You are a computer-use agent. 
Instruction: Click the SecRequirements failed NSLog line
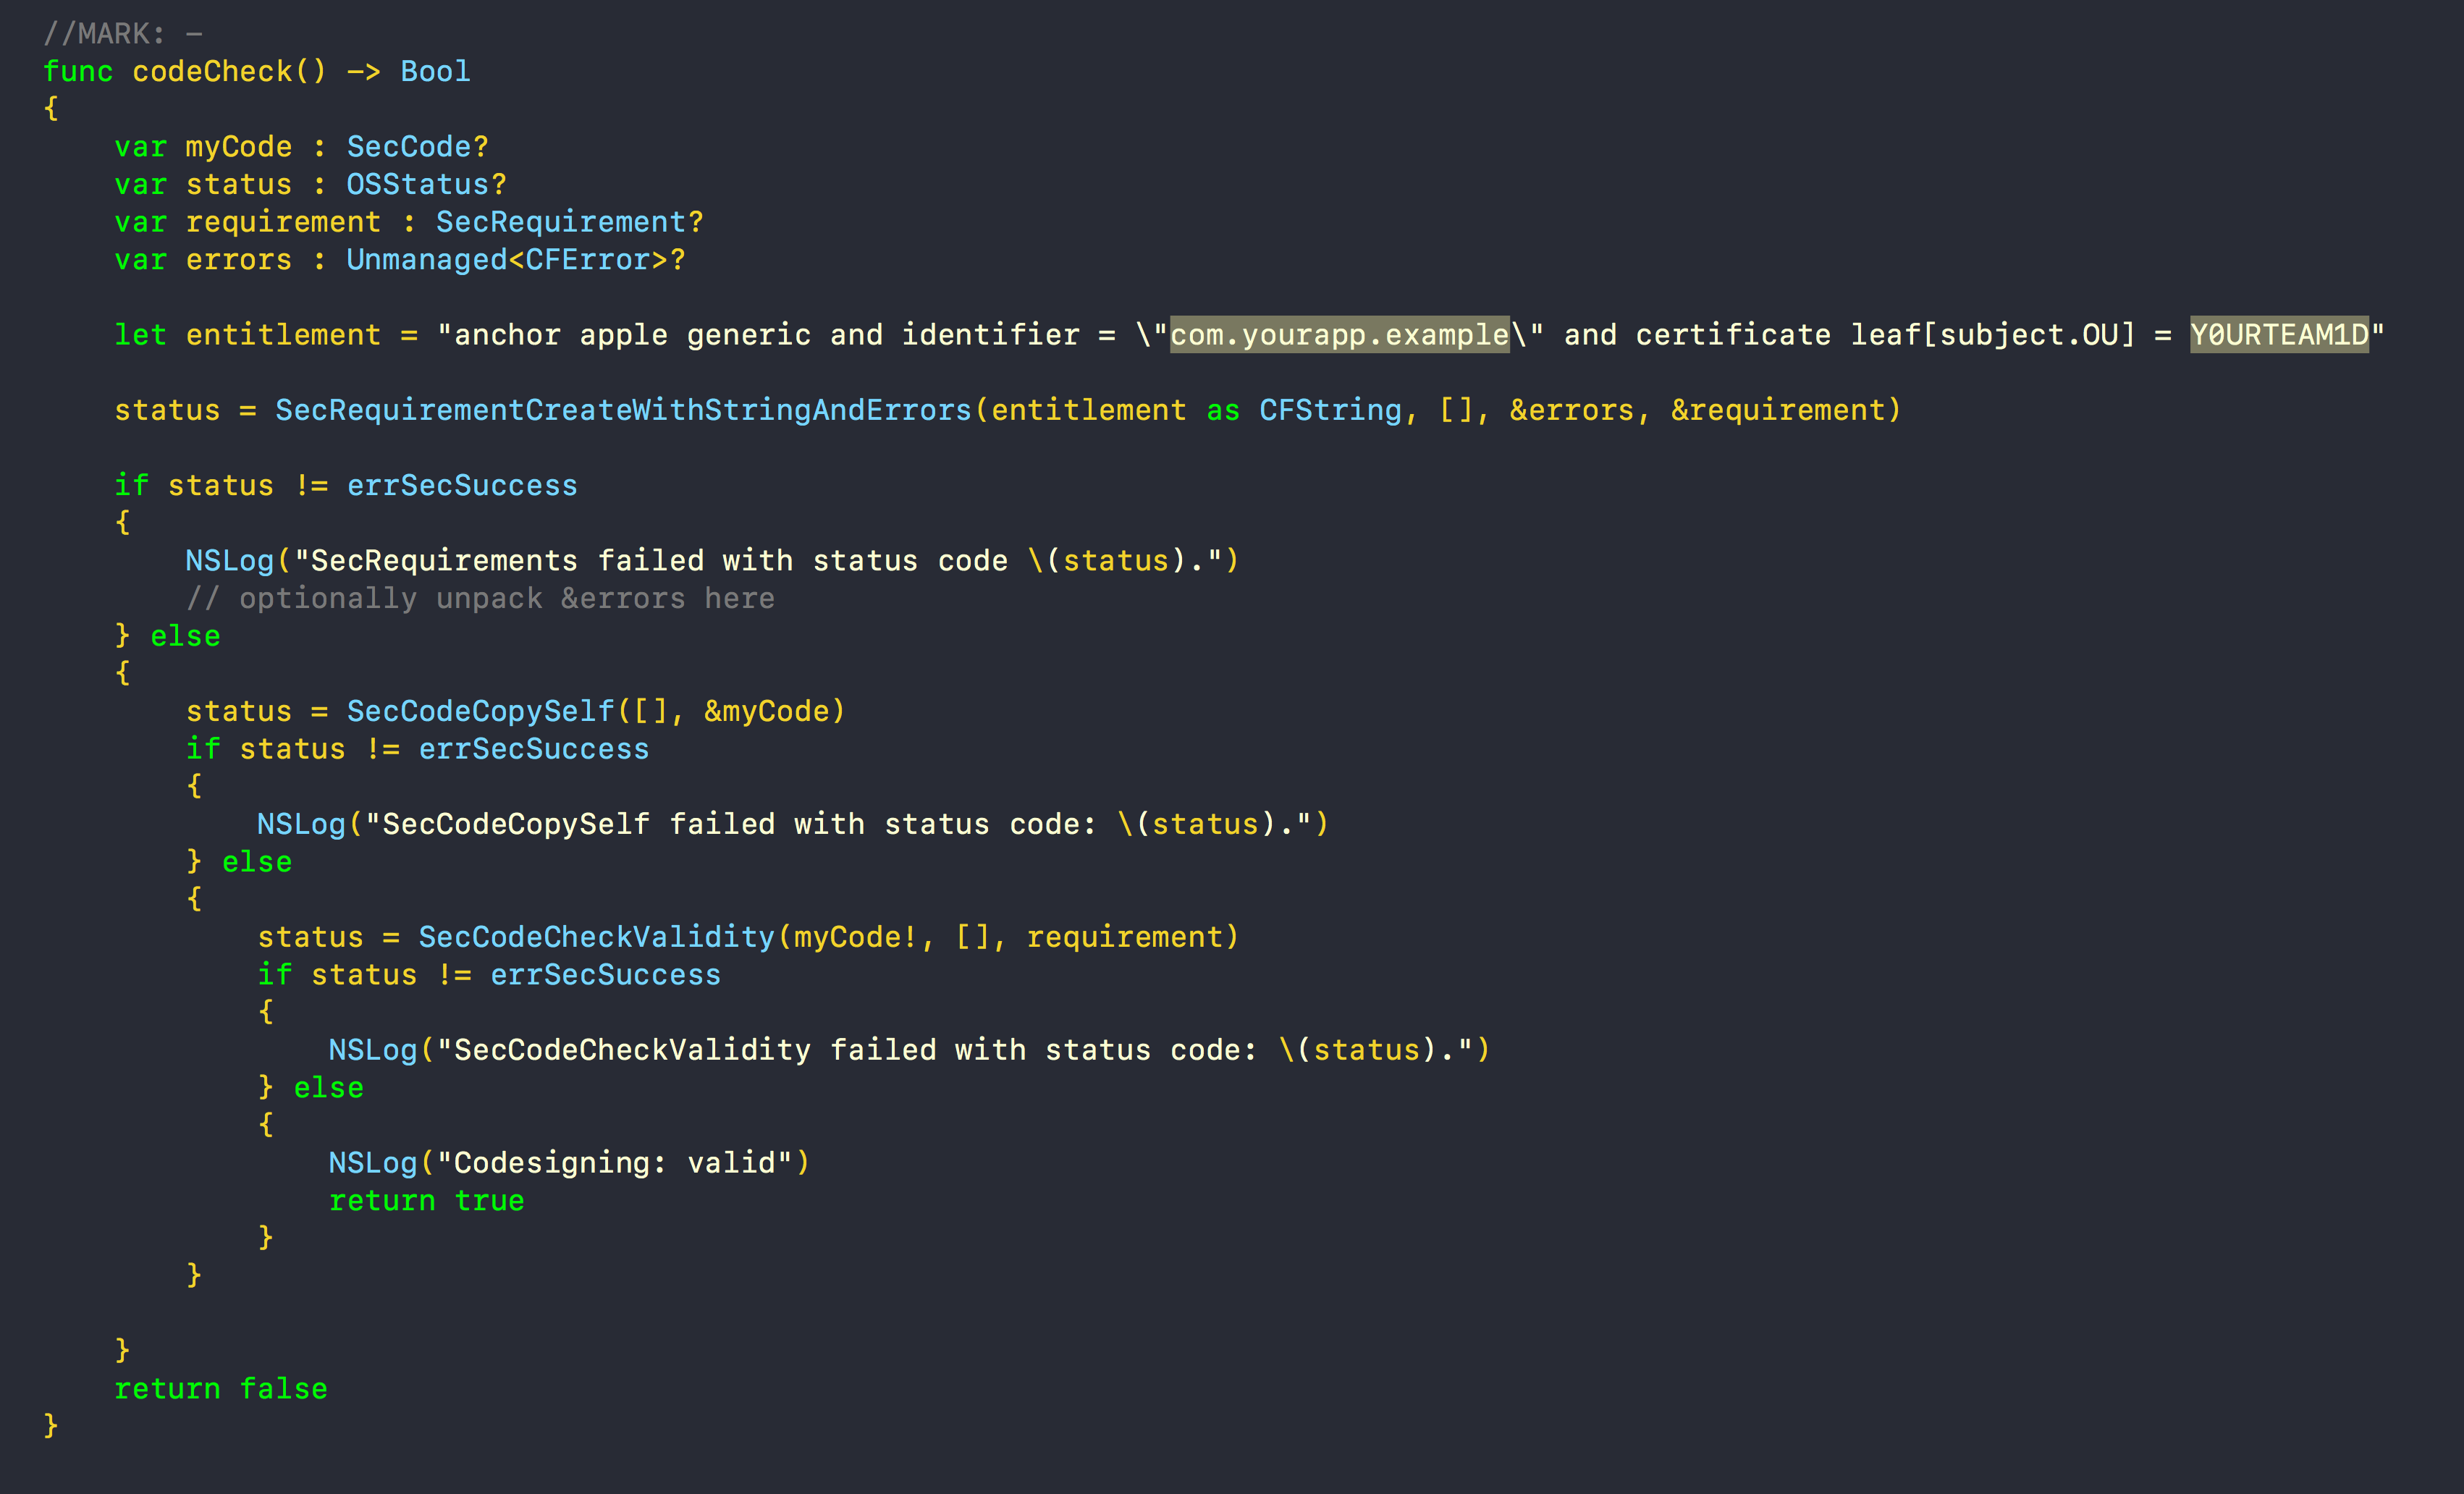coord(700,560)
